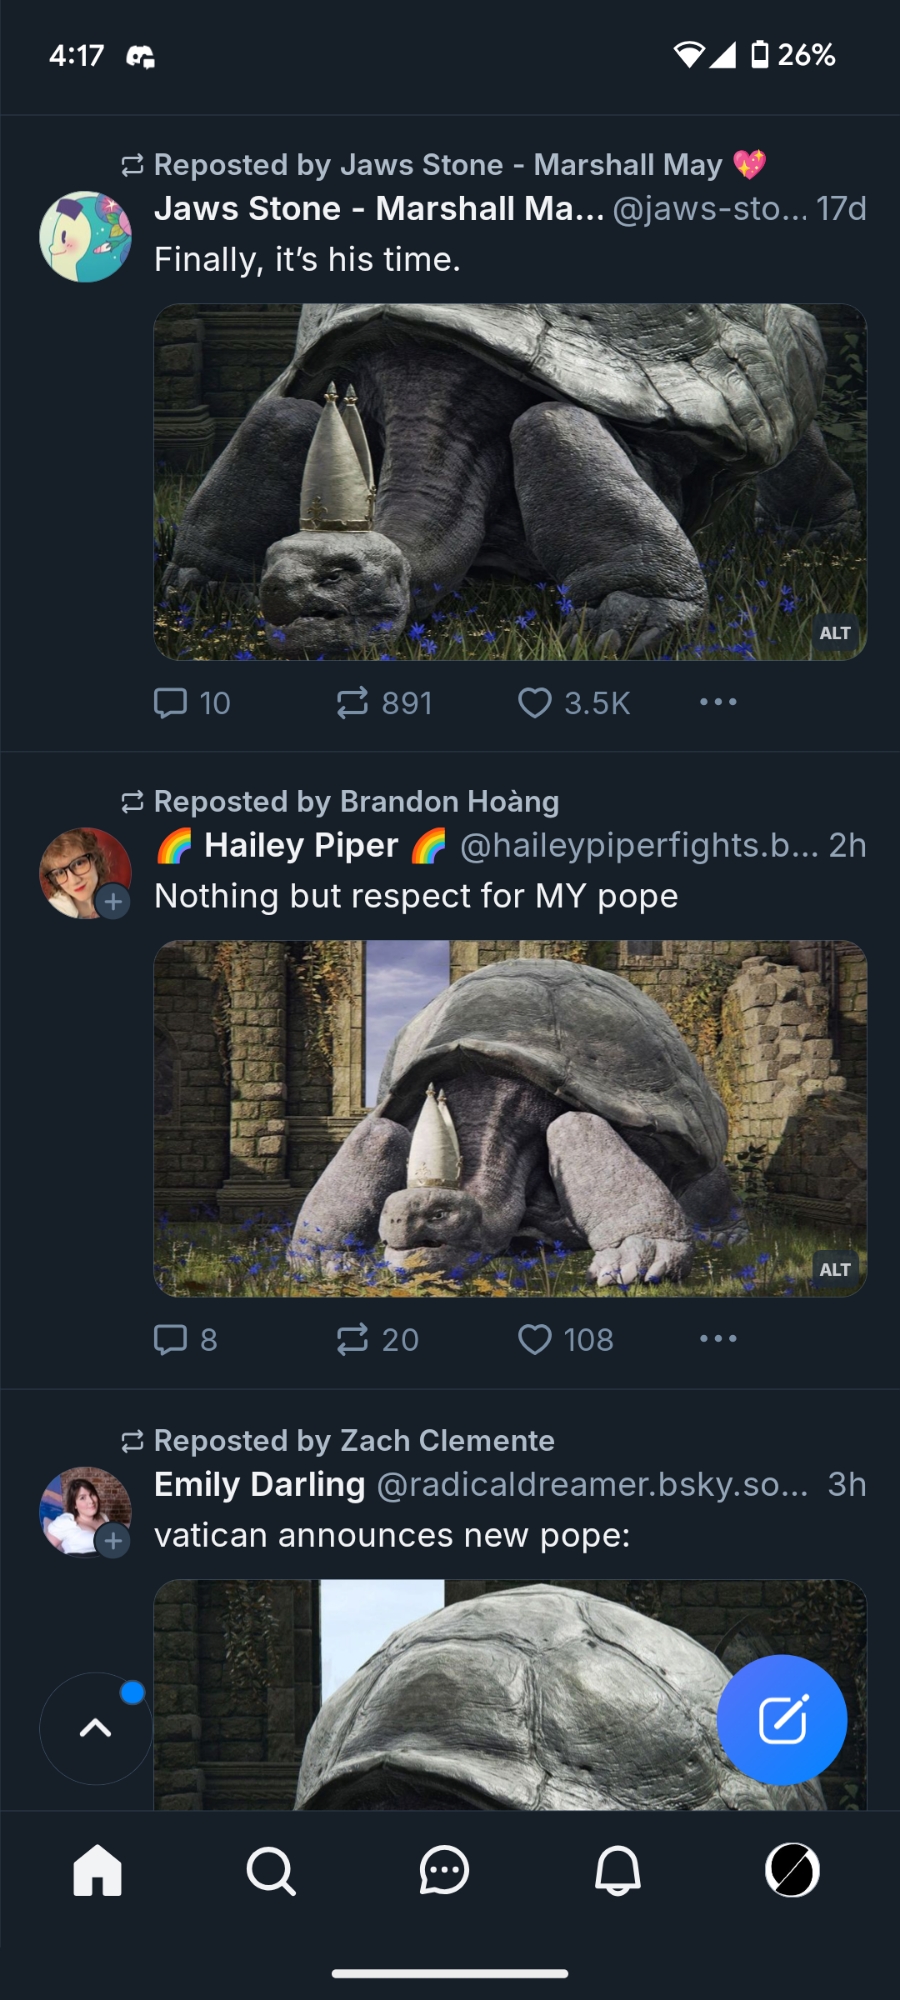Screen dimensions: 900x2000
Task: Open more options on Jaws Stone post
Action: tap(718, 702)
